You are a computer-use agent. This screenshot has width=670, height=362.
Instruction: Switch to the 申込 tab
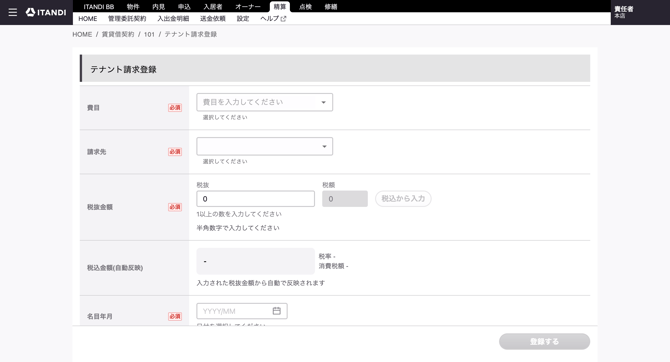tap(184, 7)
